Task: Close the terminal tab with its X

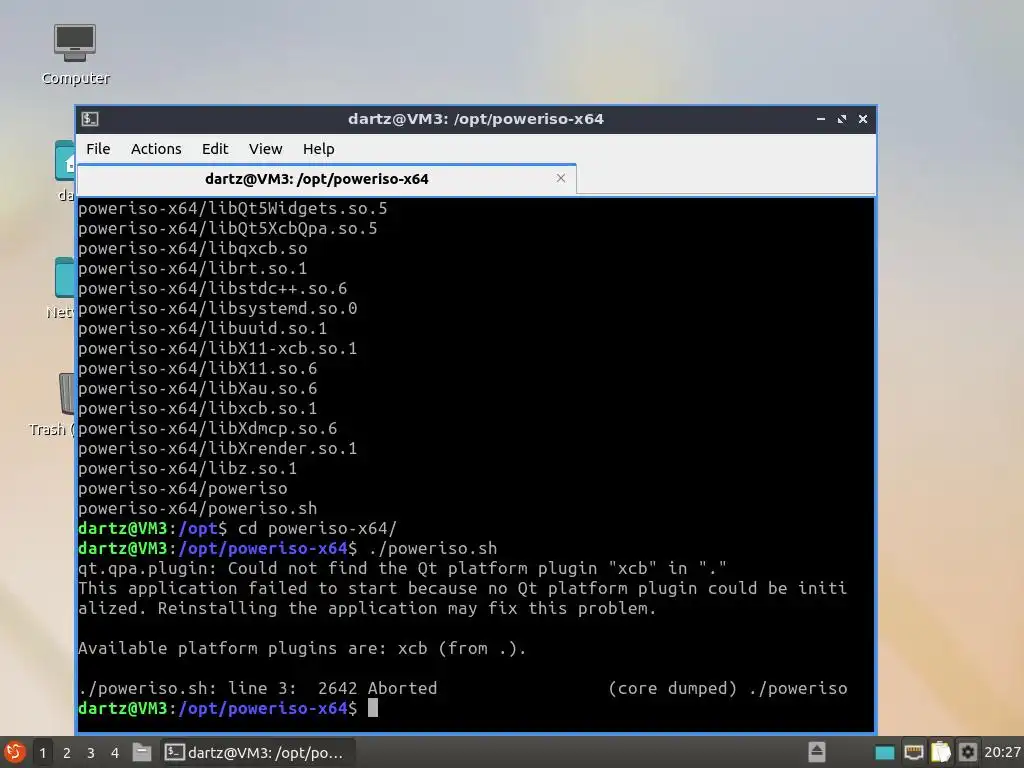Action: tap(560, 178)
